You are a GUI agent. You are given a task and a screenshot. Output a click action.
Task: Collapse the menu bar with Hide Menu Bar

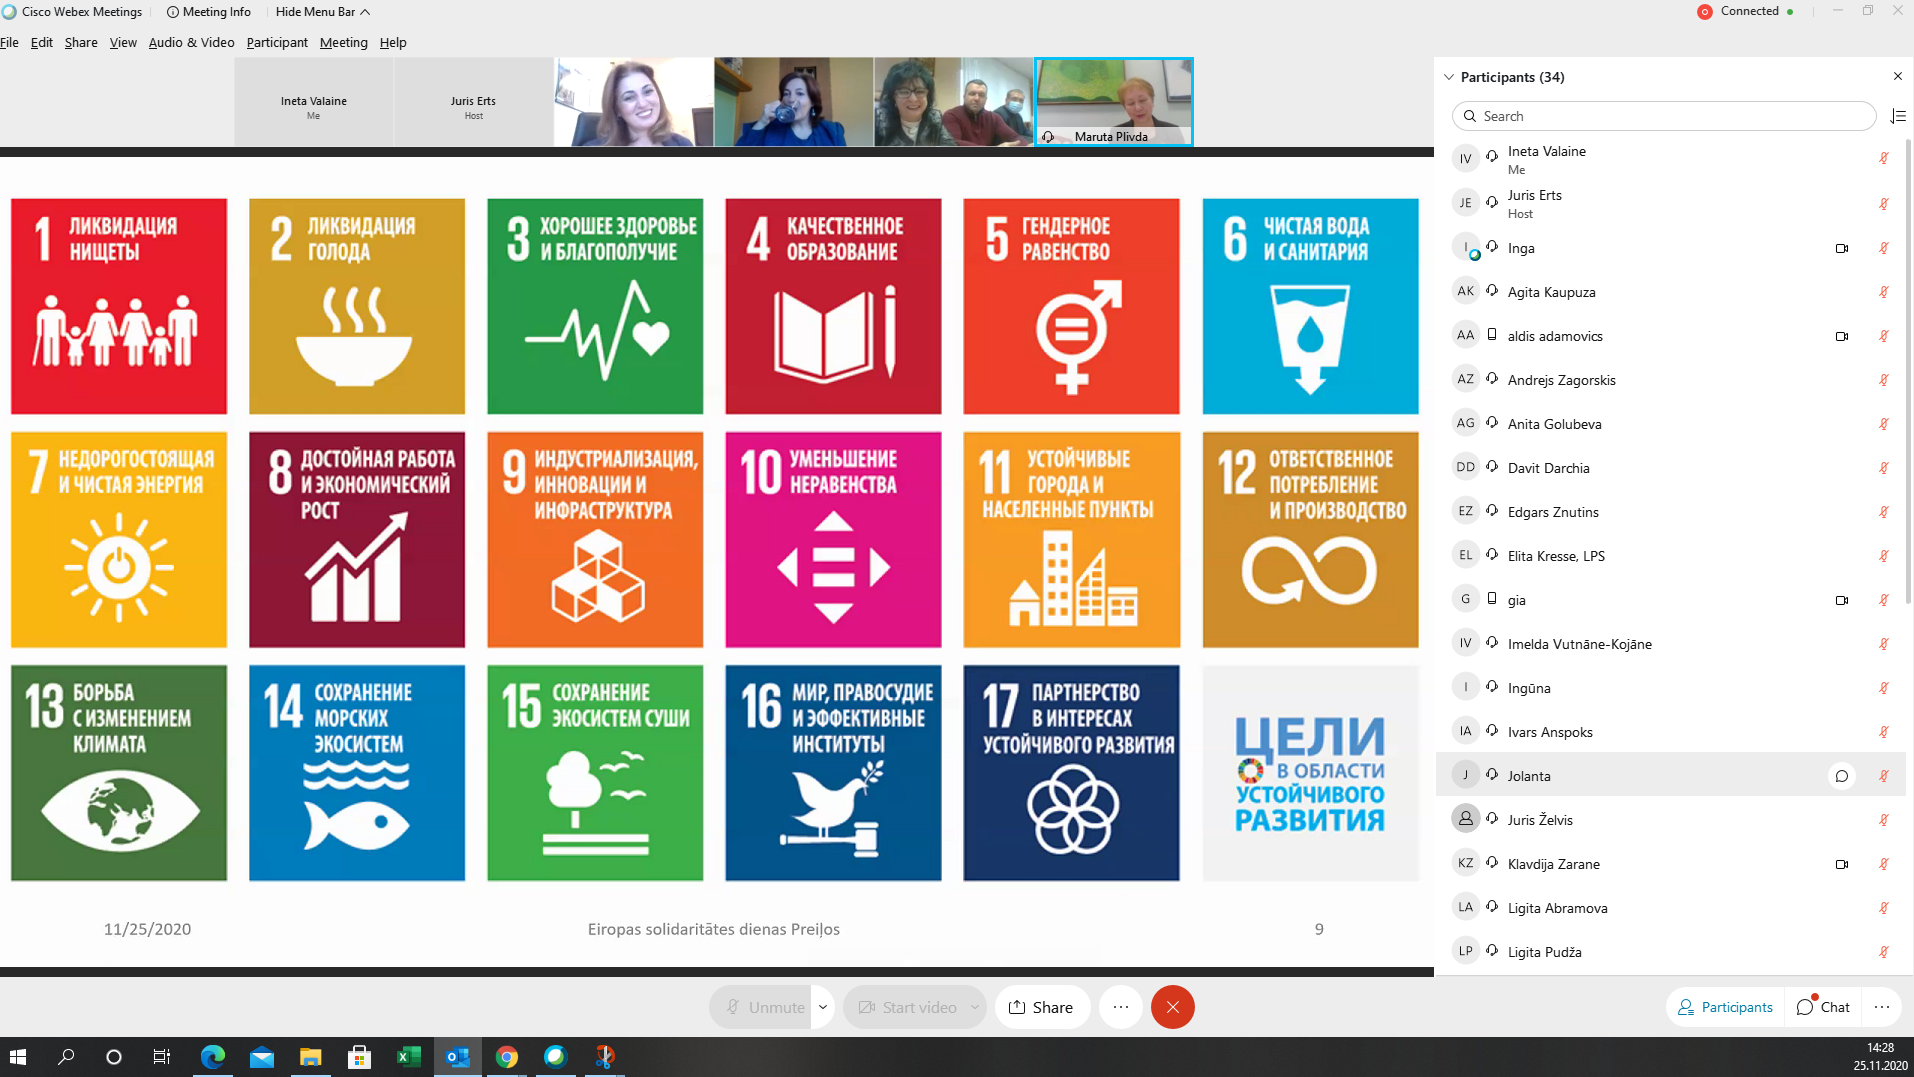pos(322,12)
